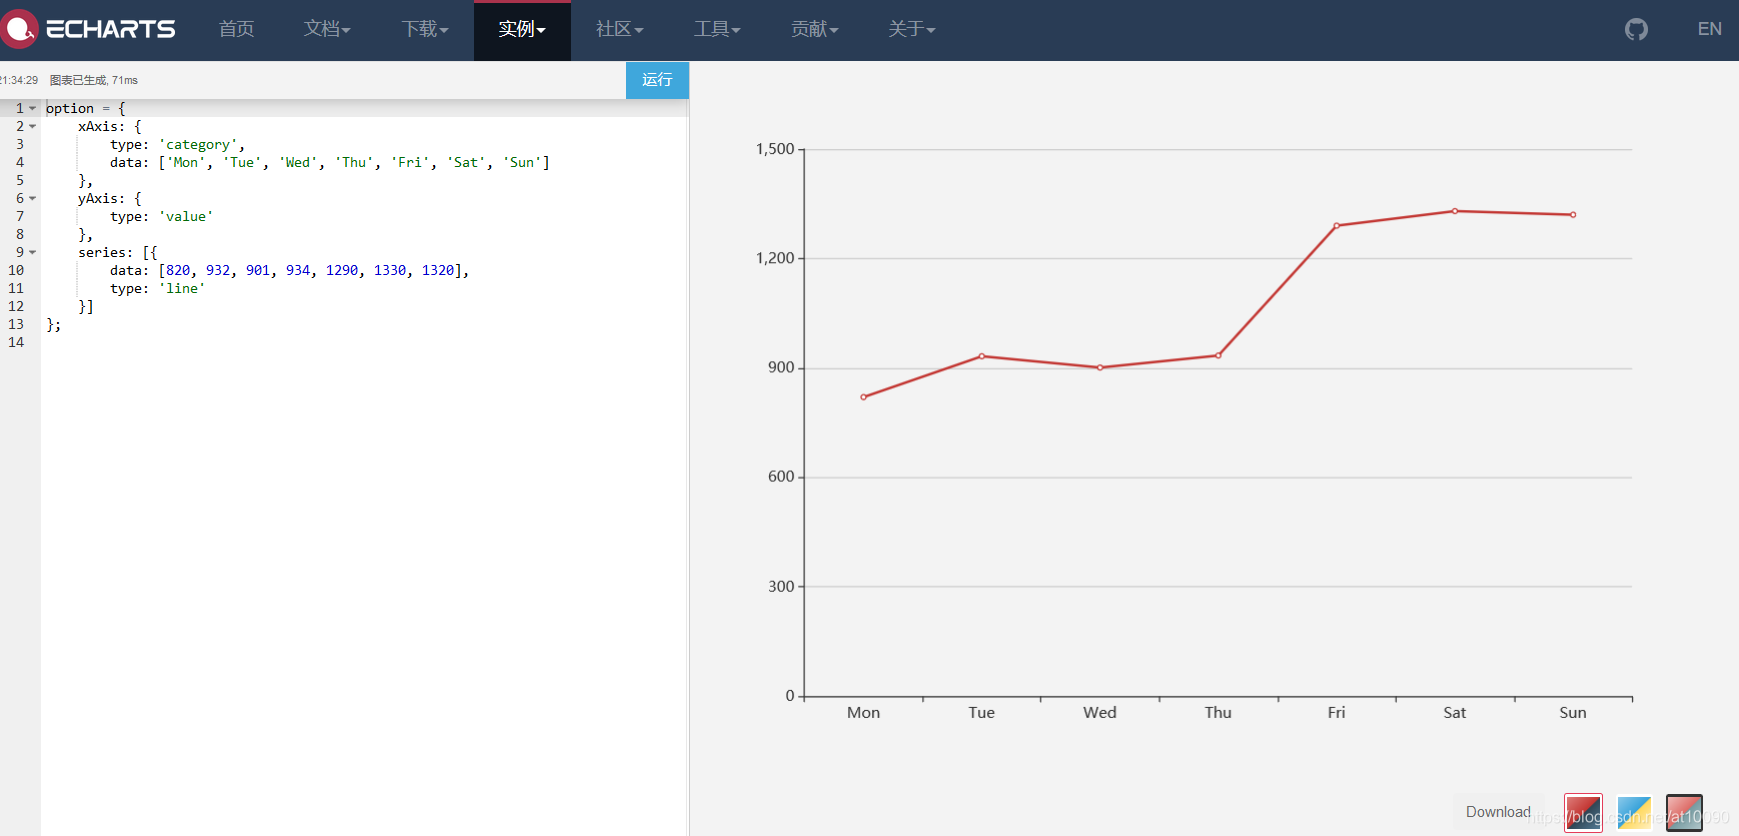Click the value 1290 in series data
This screenshot has height=836, width=1739.
pyautogui.click(x=342, y=270)
